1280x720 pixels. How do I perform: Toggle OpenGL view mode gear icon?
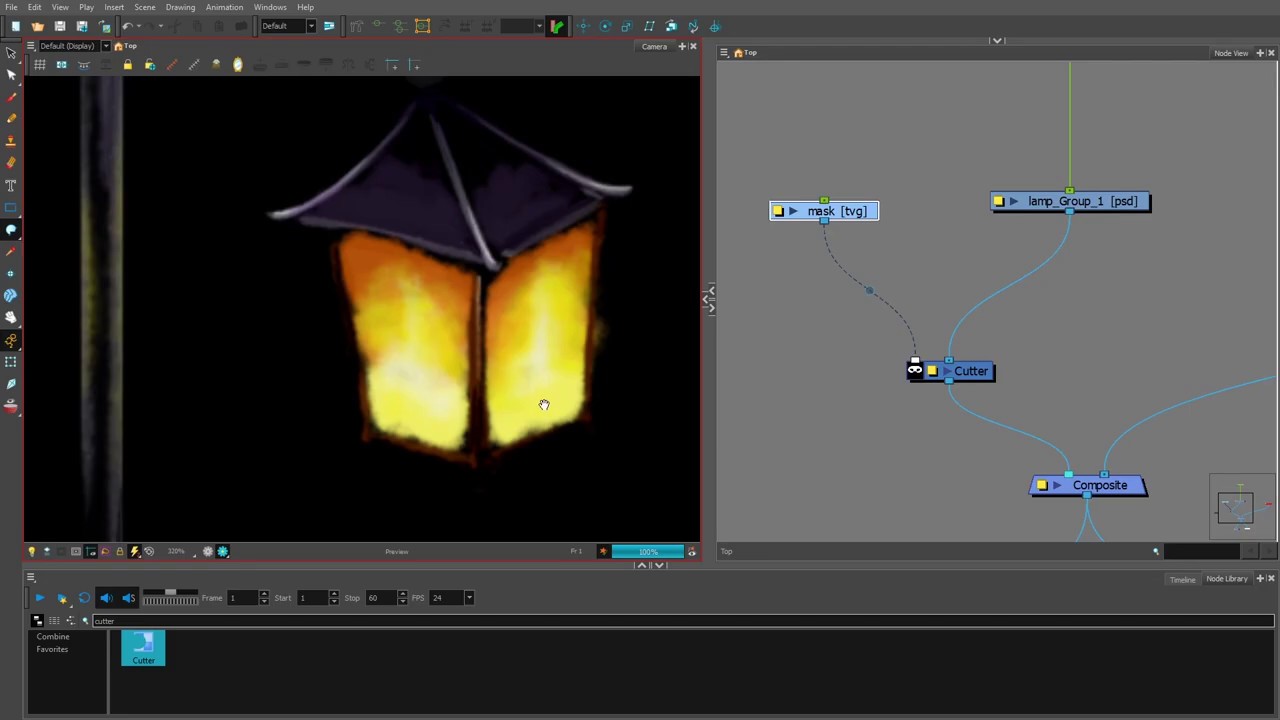pyautogui.click(x=208, y=551)
